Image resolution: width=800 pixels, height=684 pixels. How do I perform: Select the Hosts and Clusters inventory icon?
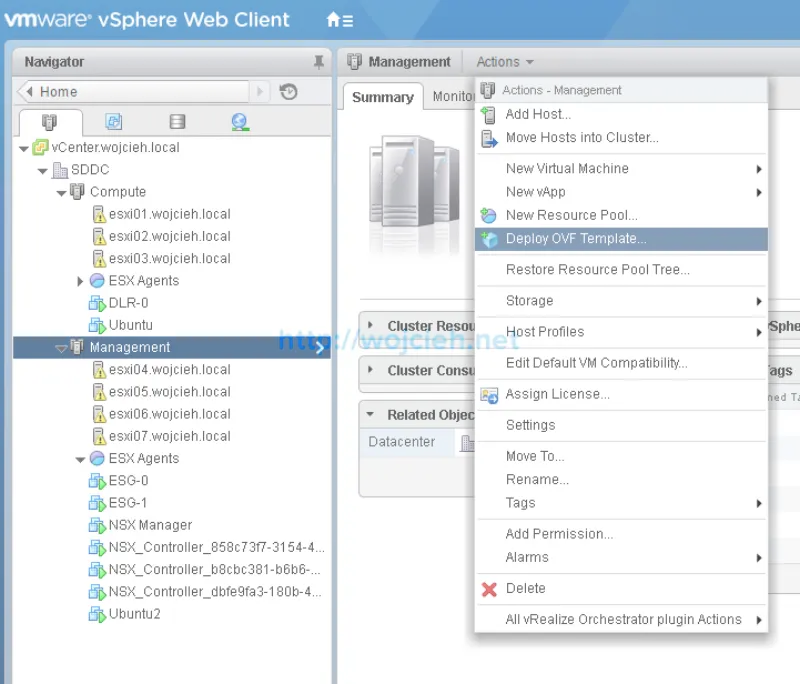pos(48,121)
